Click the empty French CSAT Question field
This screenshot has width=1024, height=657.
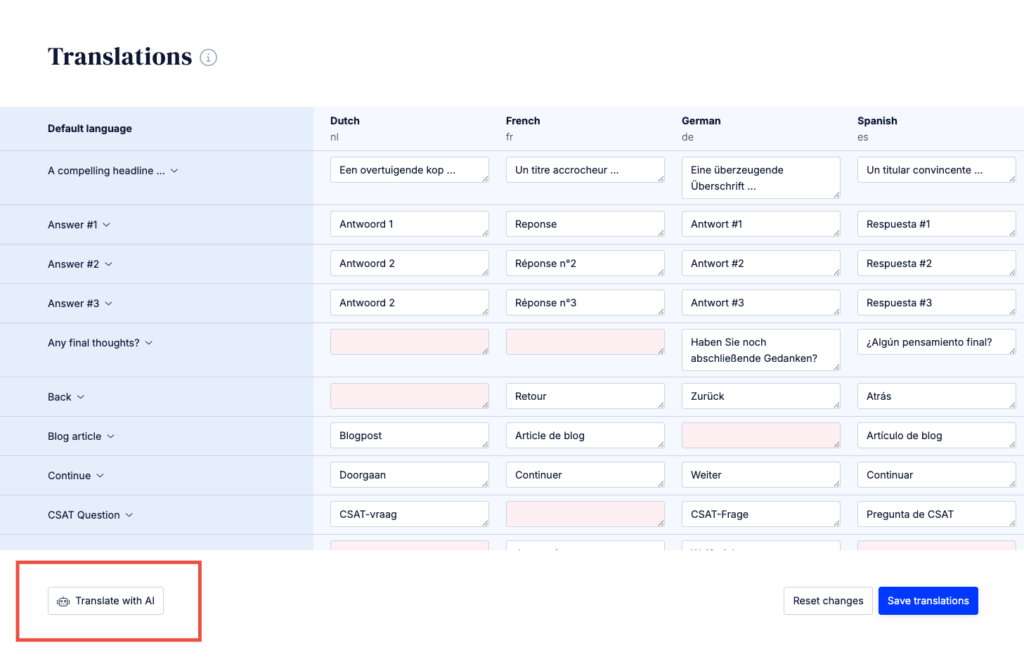585,514
